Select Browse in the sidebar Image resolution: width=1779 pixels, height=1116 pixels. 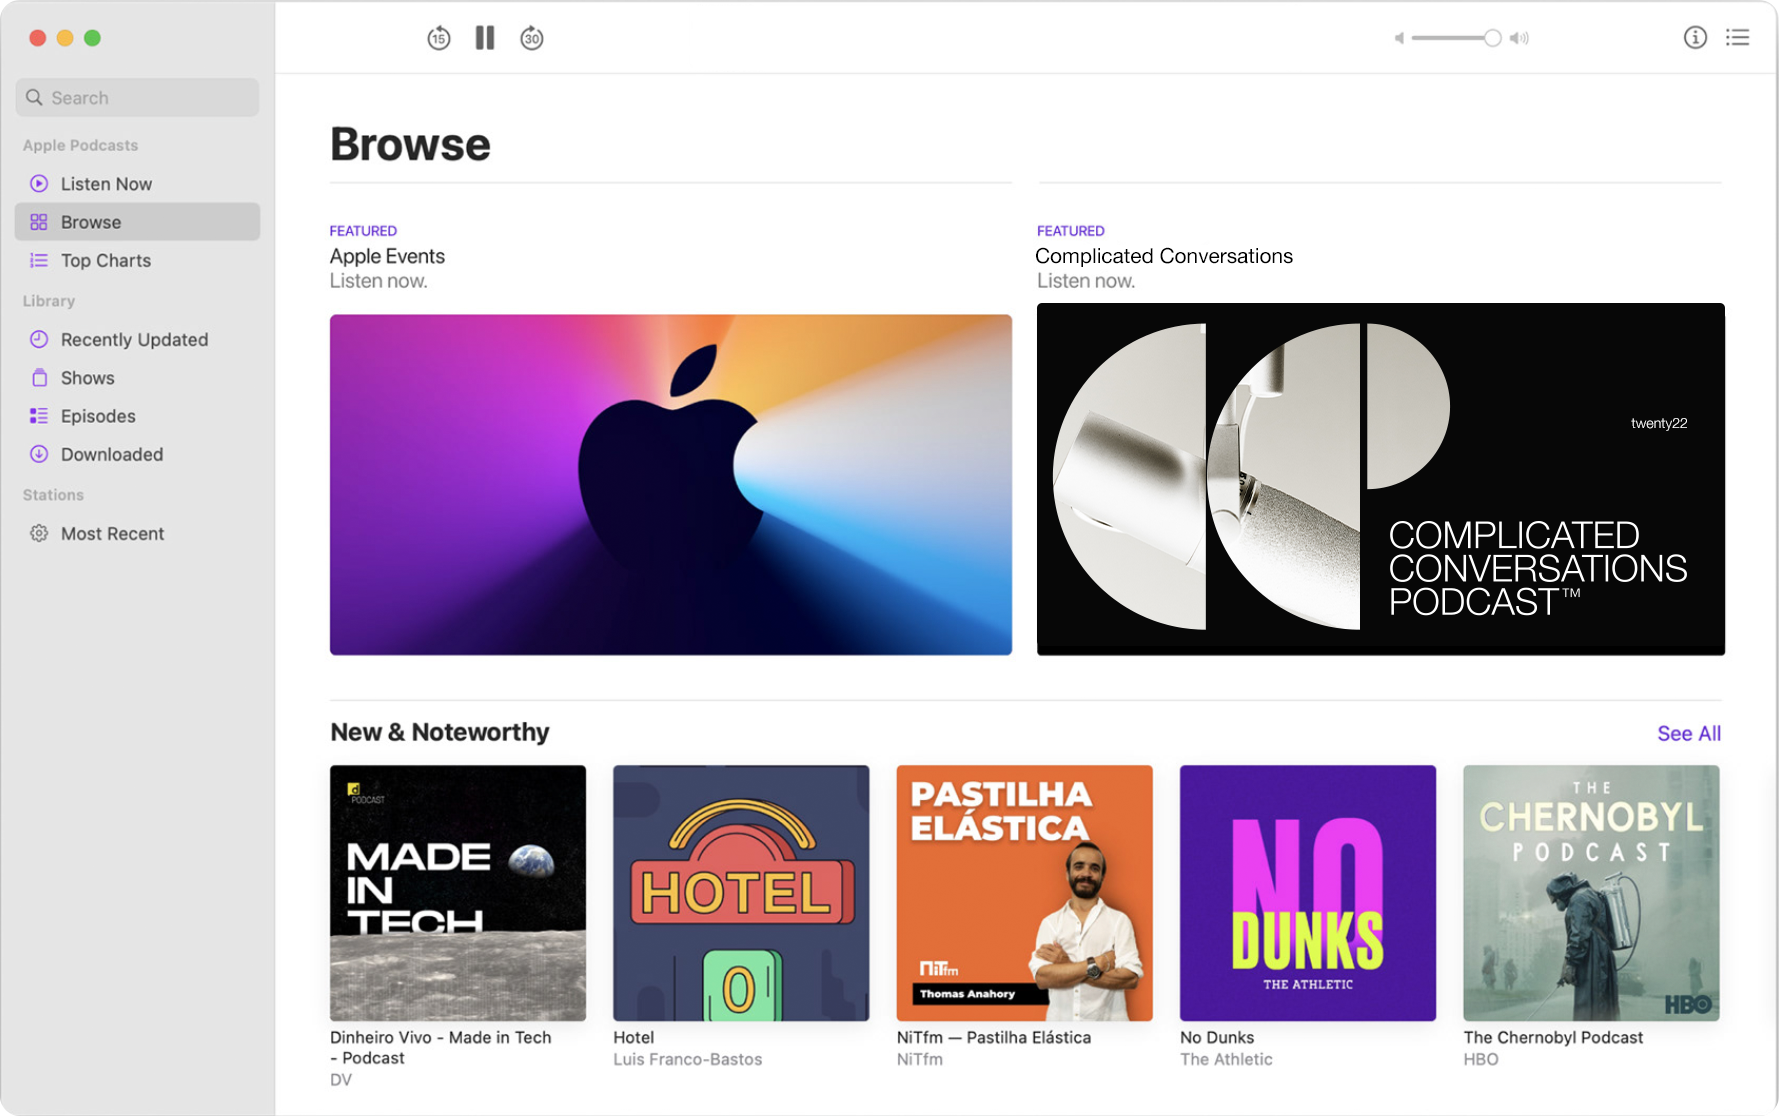coord(137,222)
